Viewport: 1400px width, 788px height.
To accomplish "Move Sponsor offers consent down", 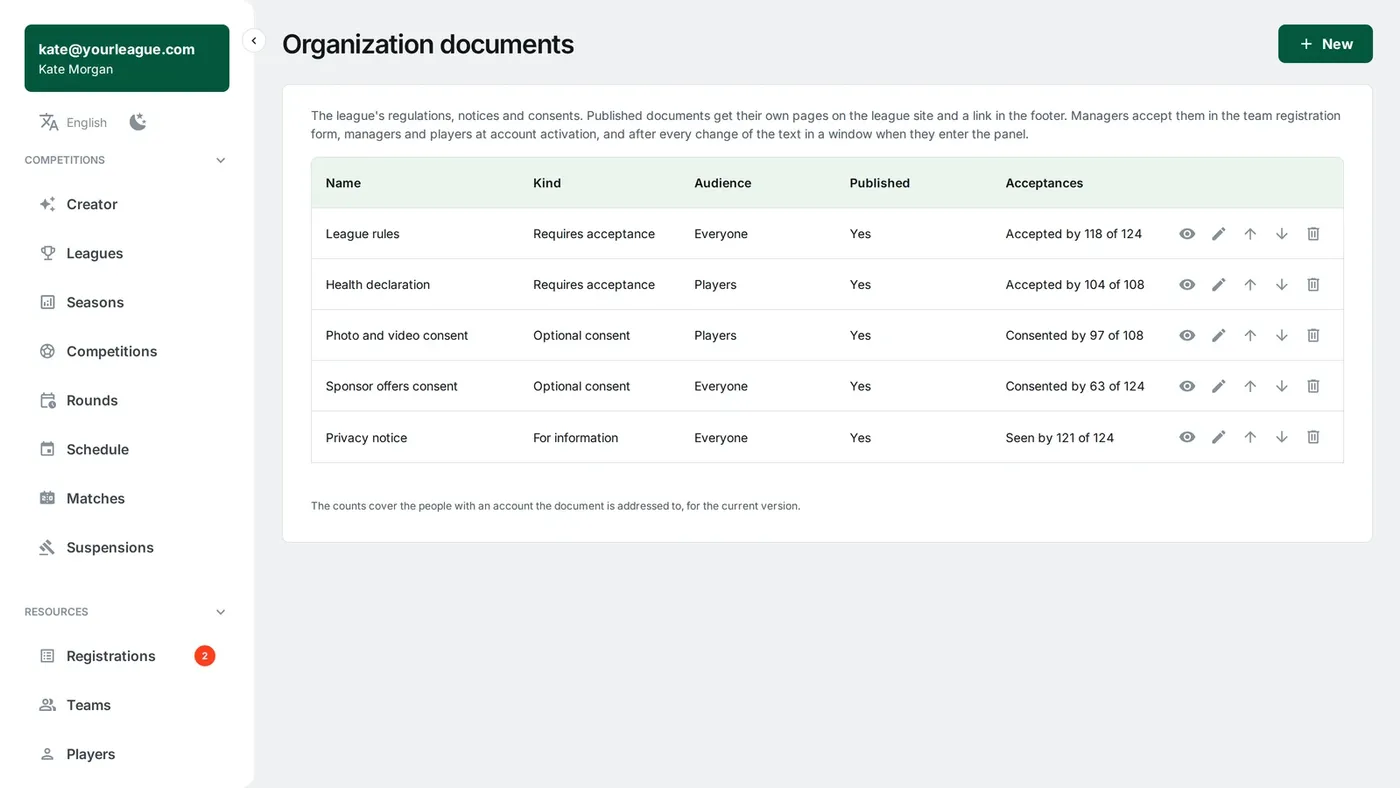I will pyautogui.click(x=1282, y=386).
